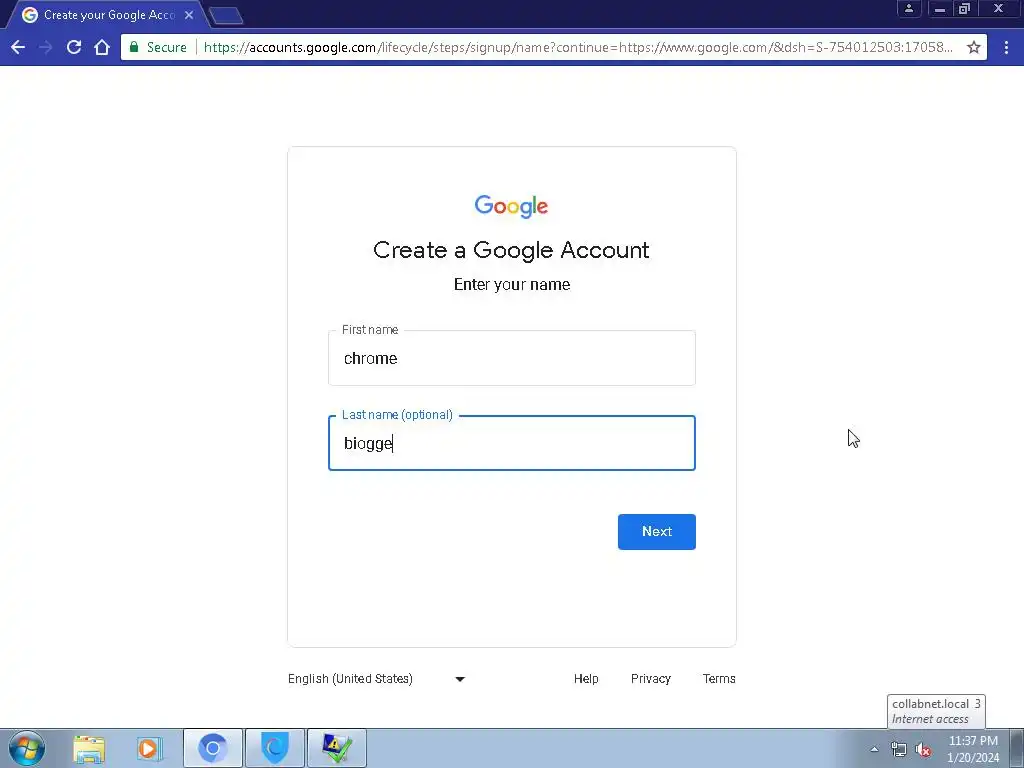The width and height of the screenshot is (1024, 768).
Task: Open the Help link
Action: click(x=586, y=679)
